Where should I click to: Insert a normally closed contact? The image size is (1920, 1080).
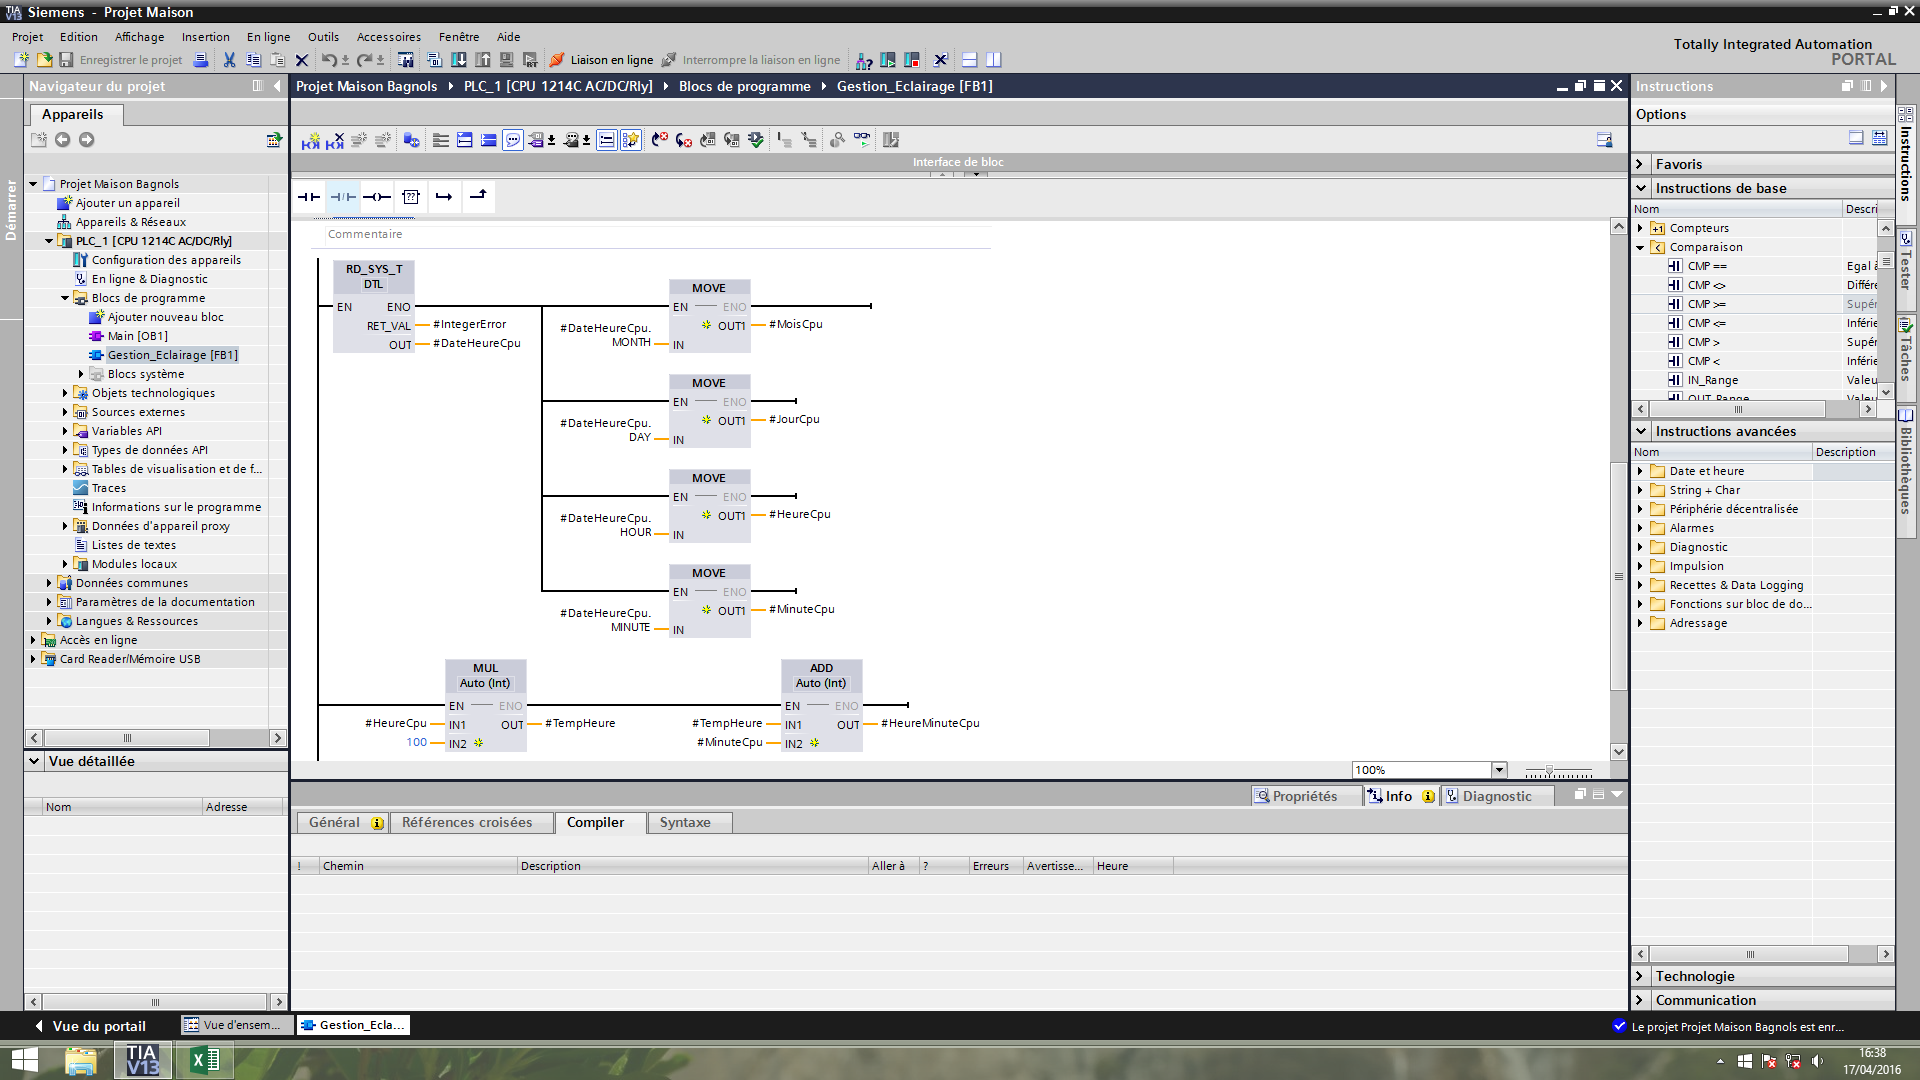pos(343,197)
